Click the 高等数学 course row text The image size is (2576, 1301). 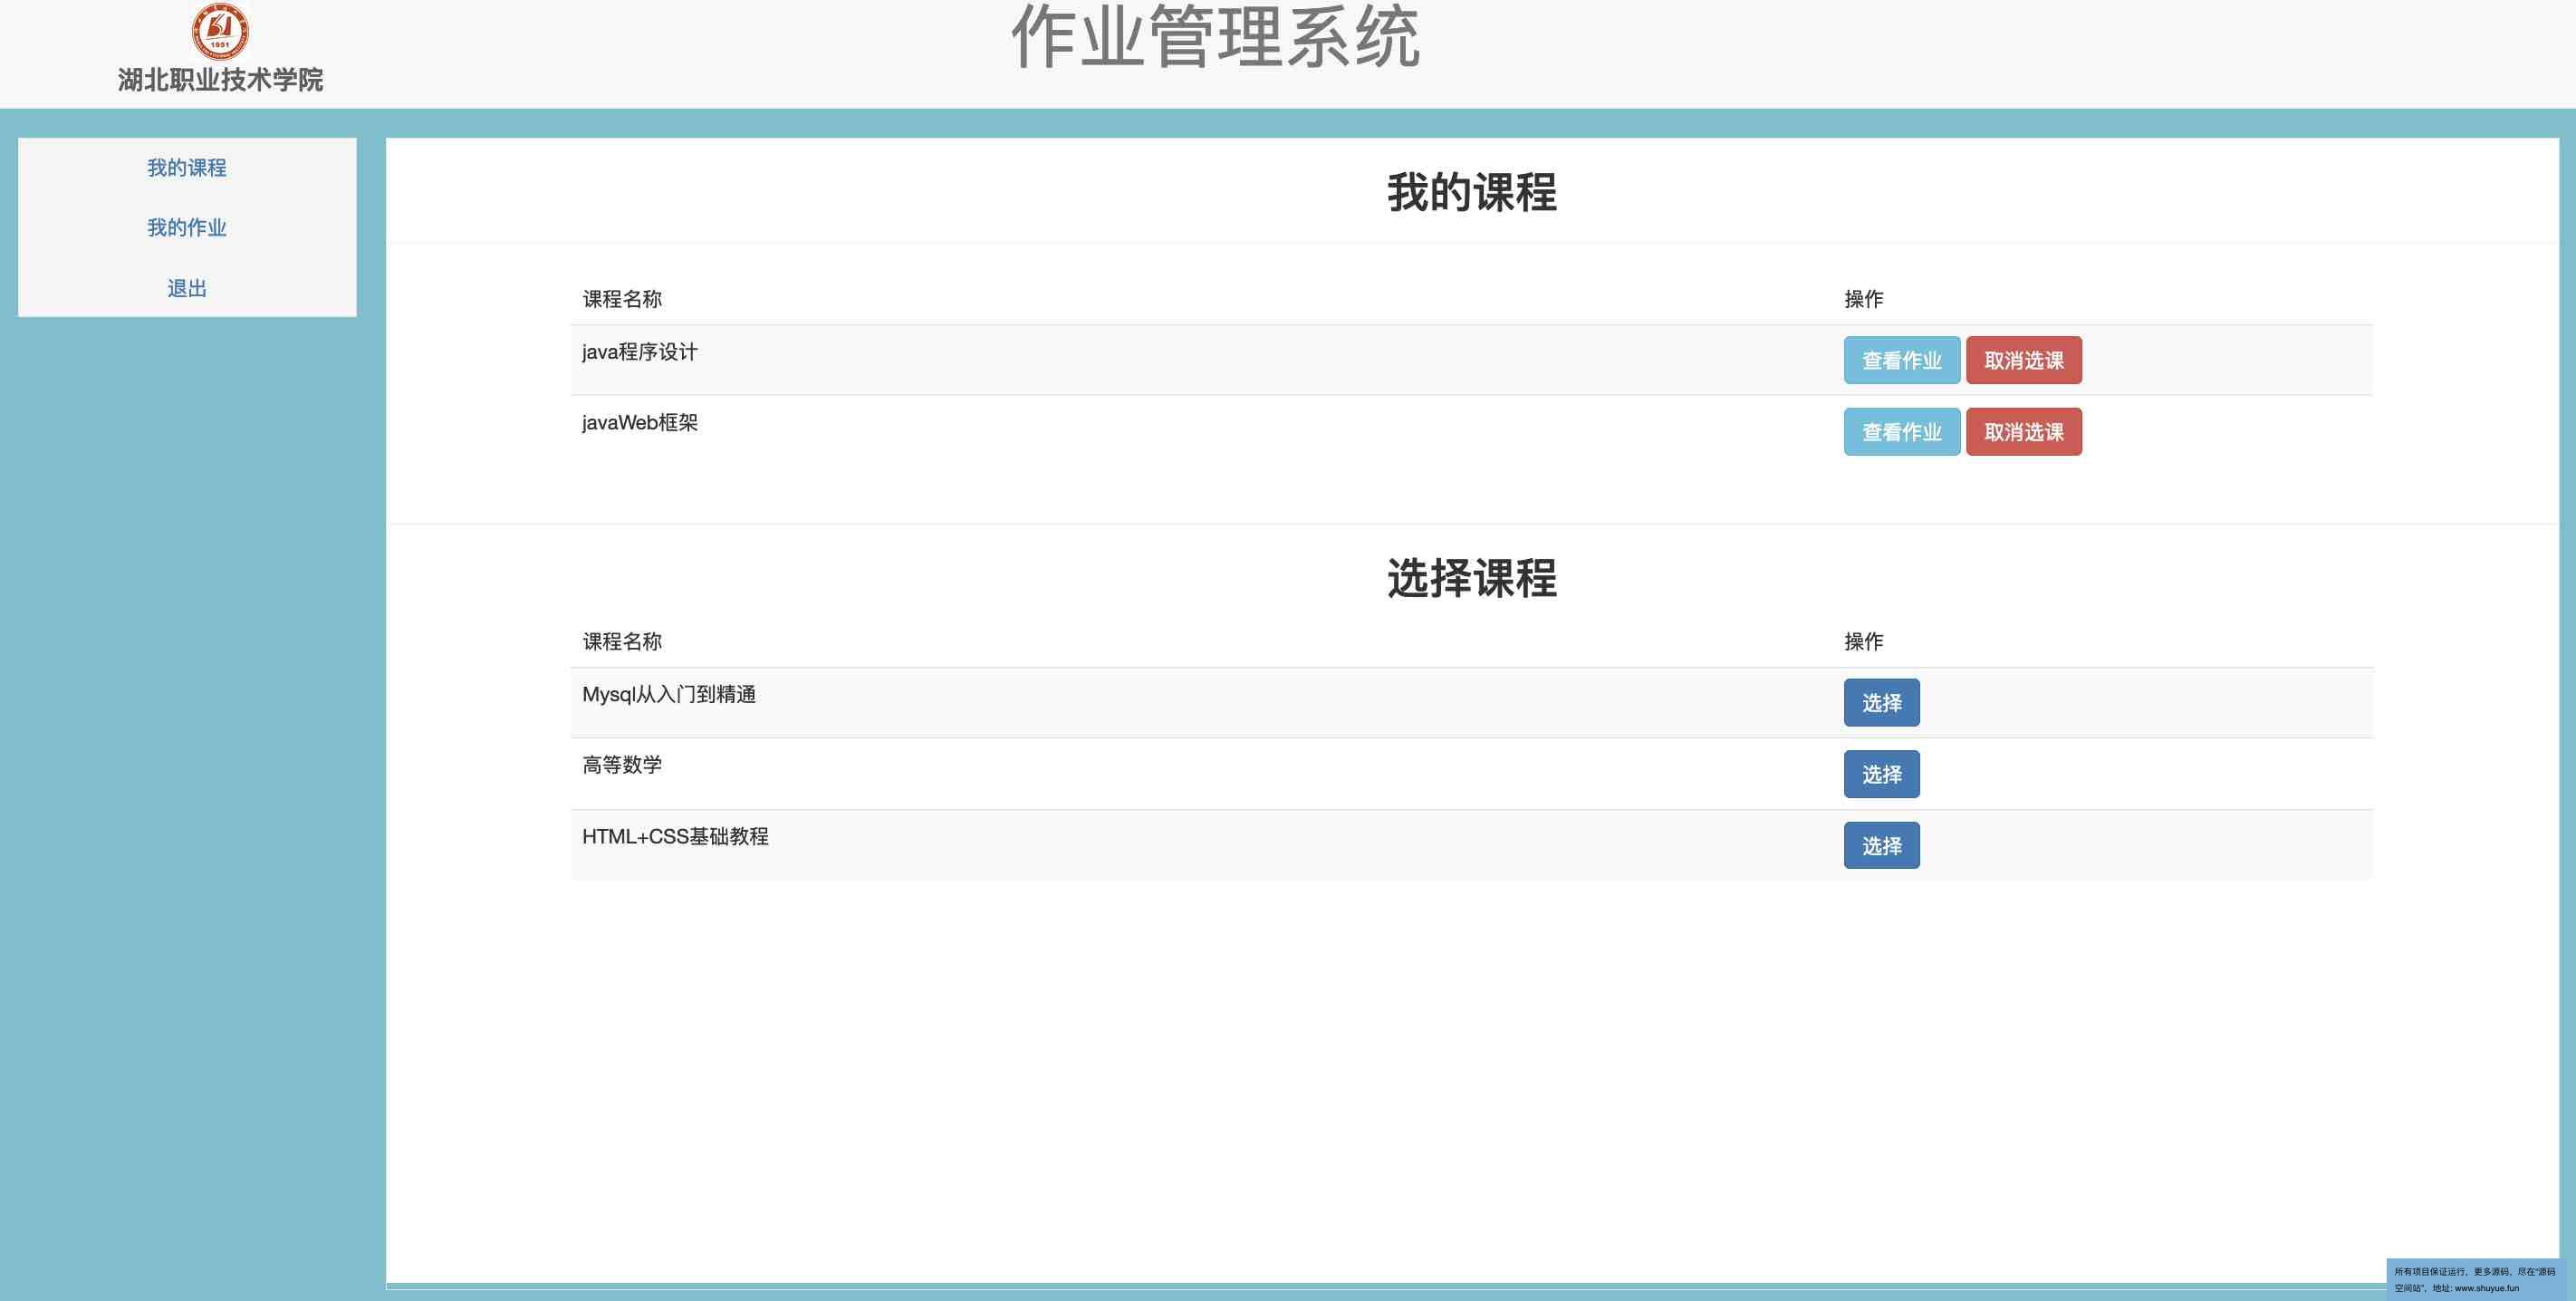622,765
